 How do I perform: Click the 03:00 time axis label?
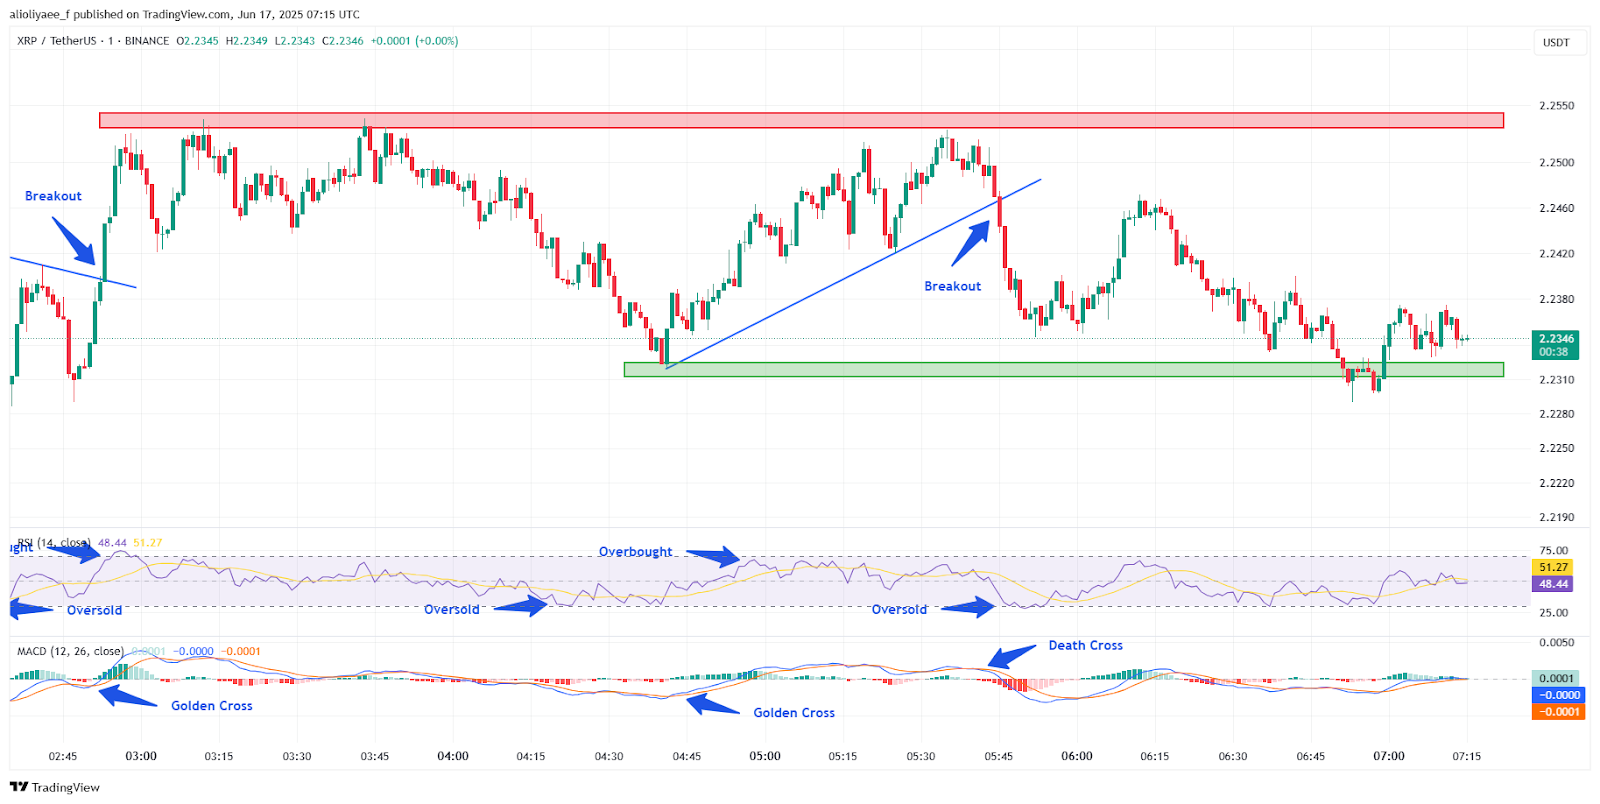(141, 756)
